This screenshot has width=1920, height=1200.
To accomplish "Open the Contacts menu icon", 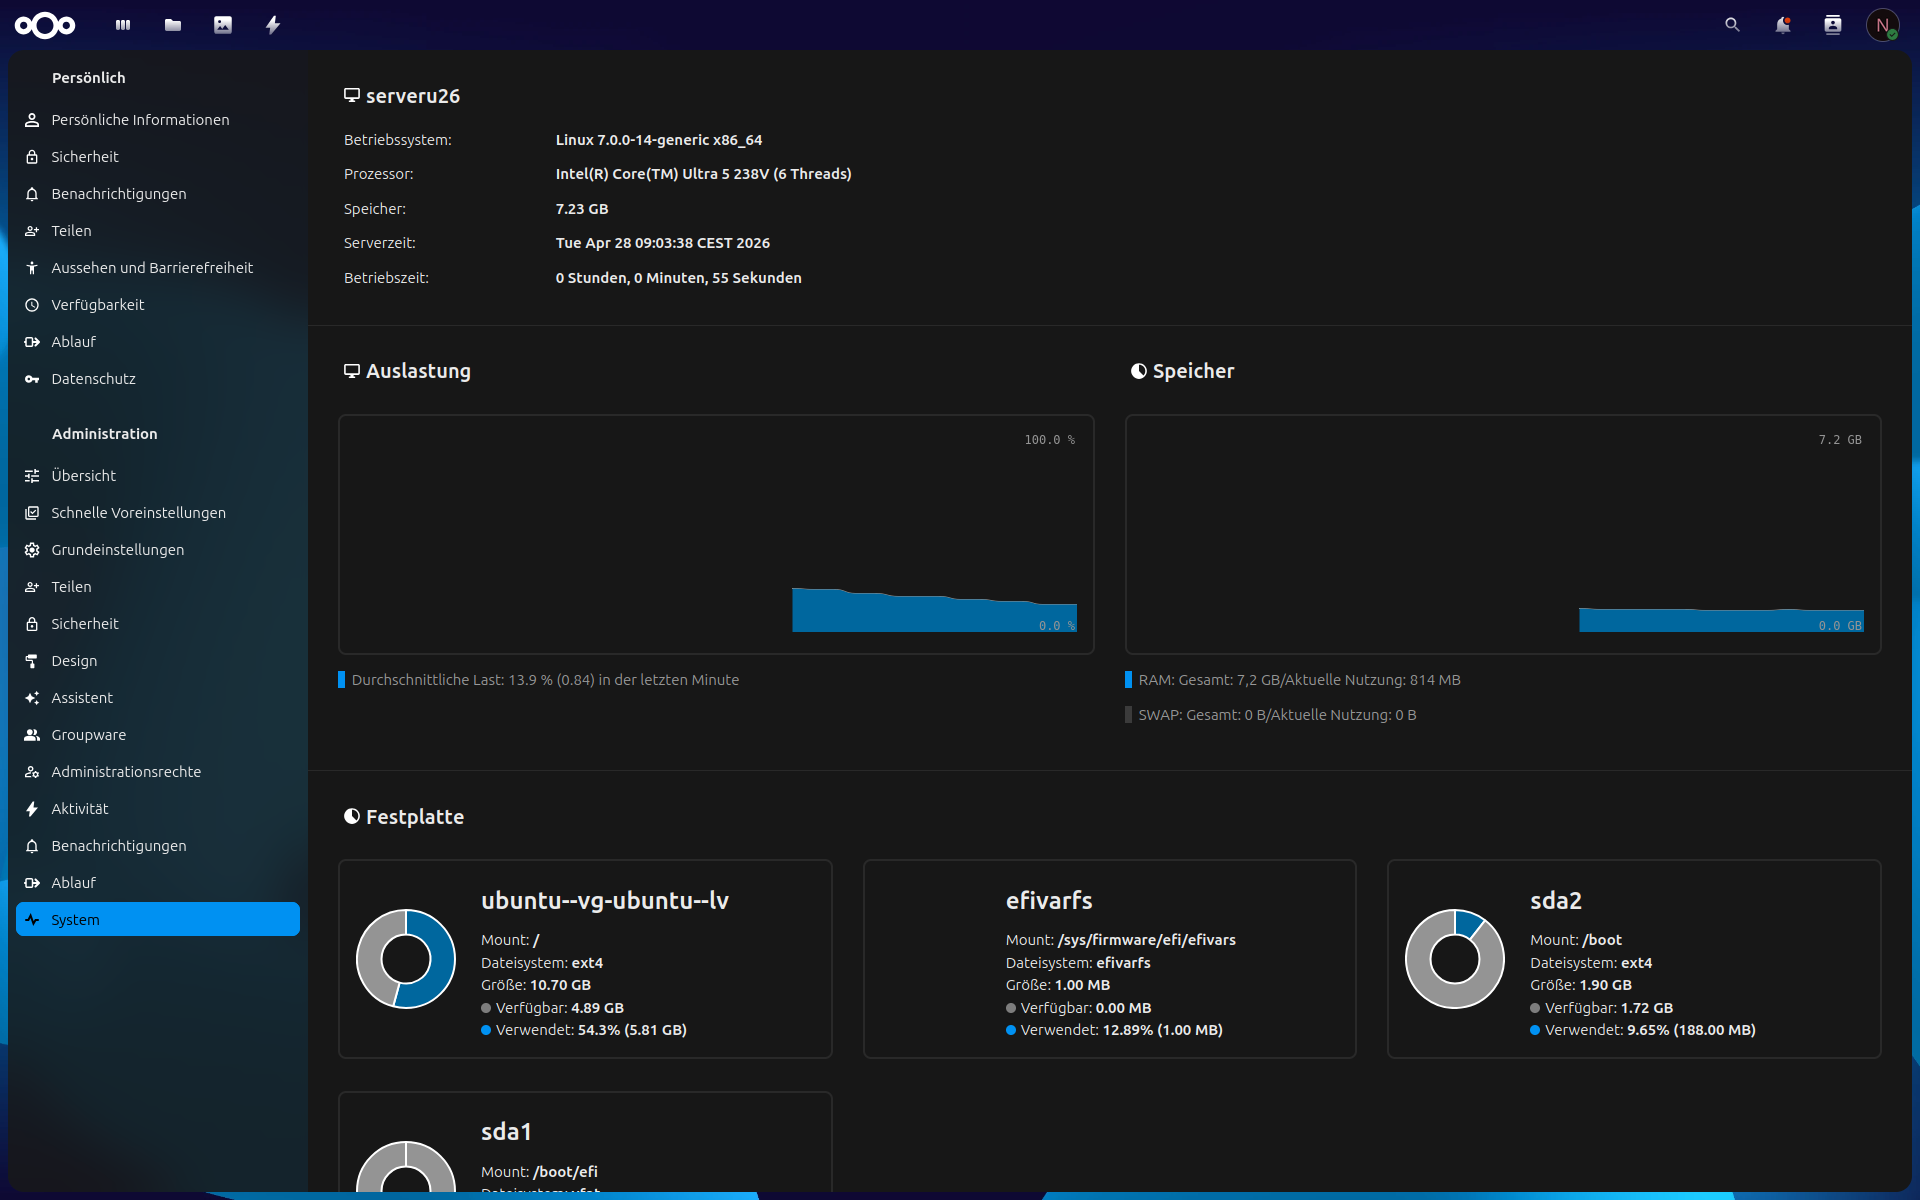I will click(1832, 25).
